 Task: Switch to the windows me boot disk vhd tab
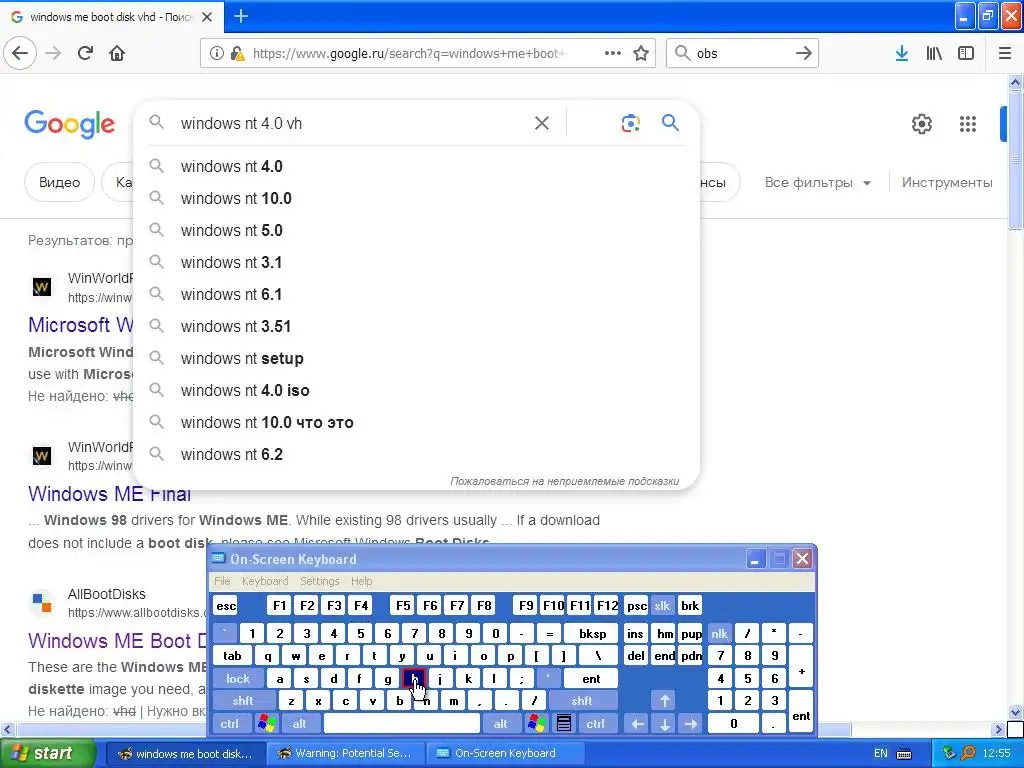coord(111,17)
